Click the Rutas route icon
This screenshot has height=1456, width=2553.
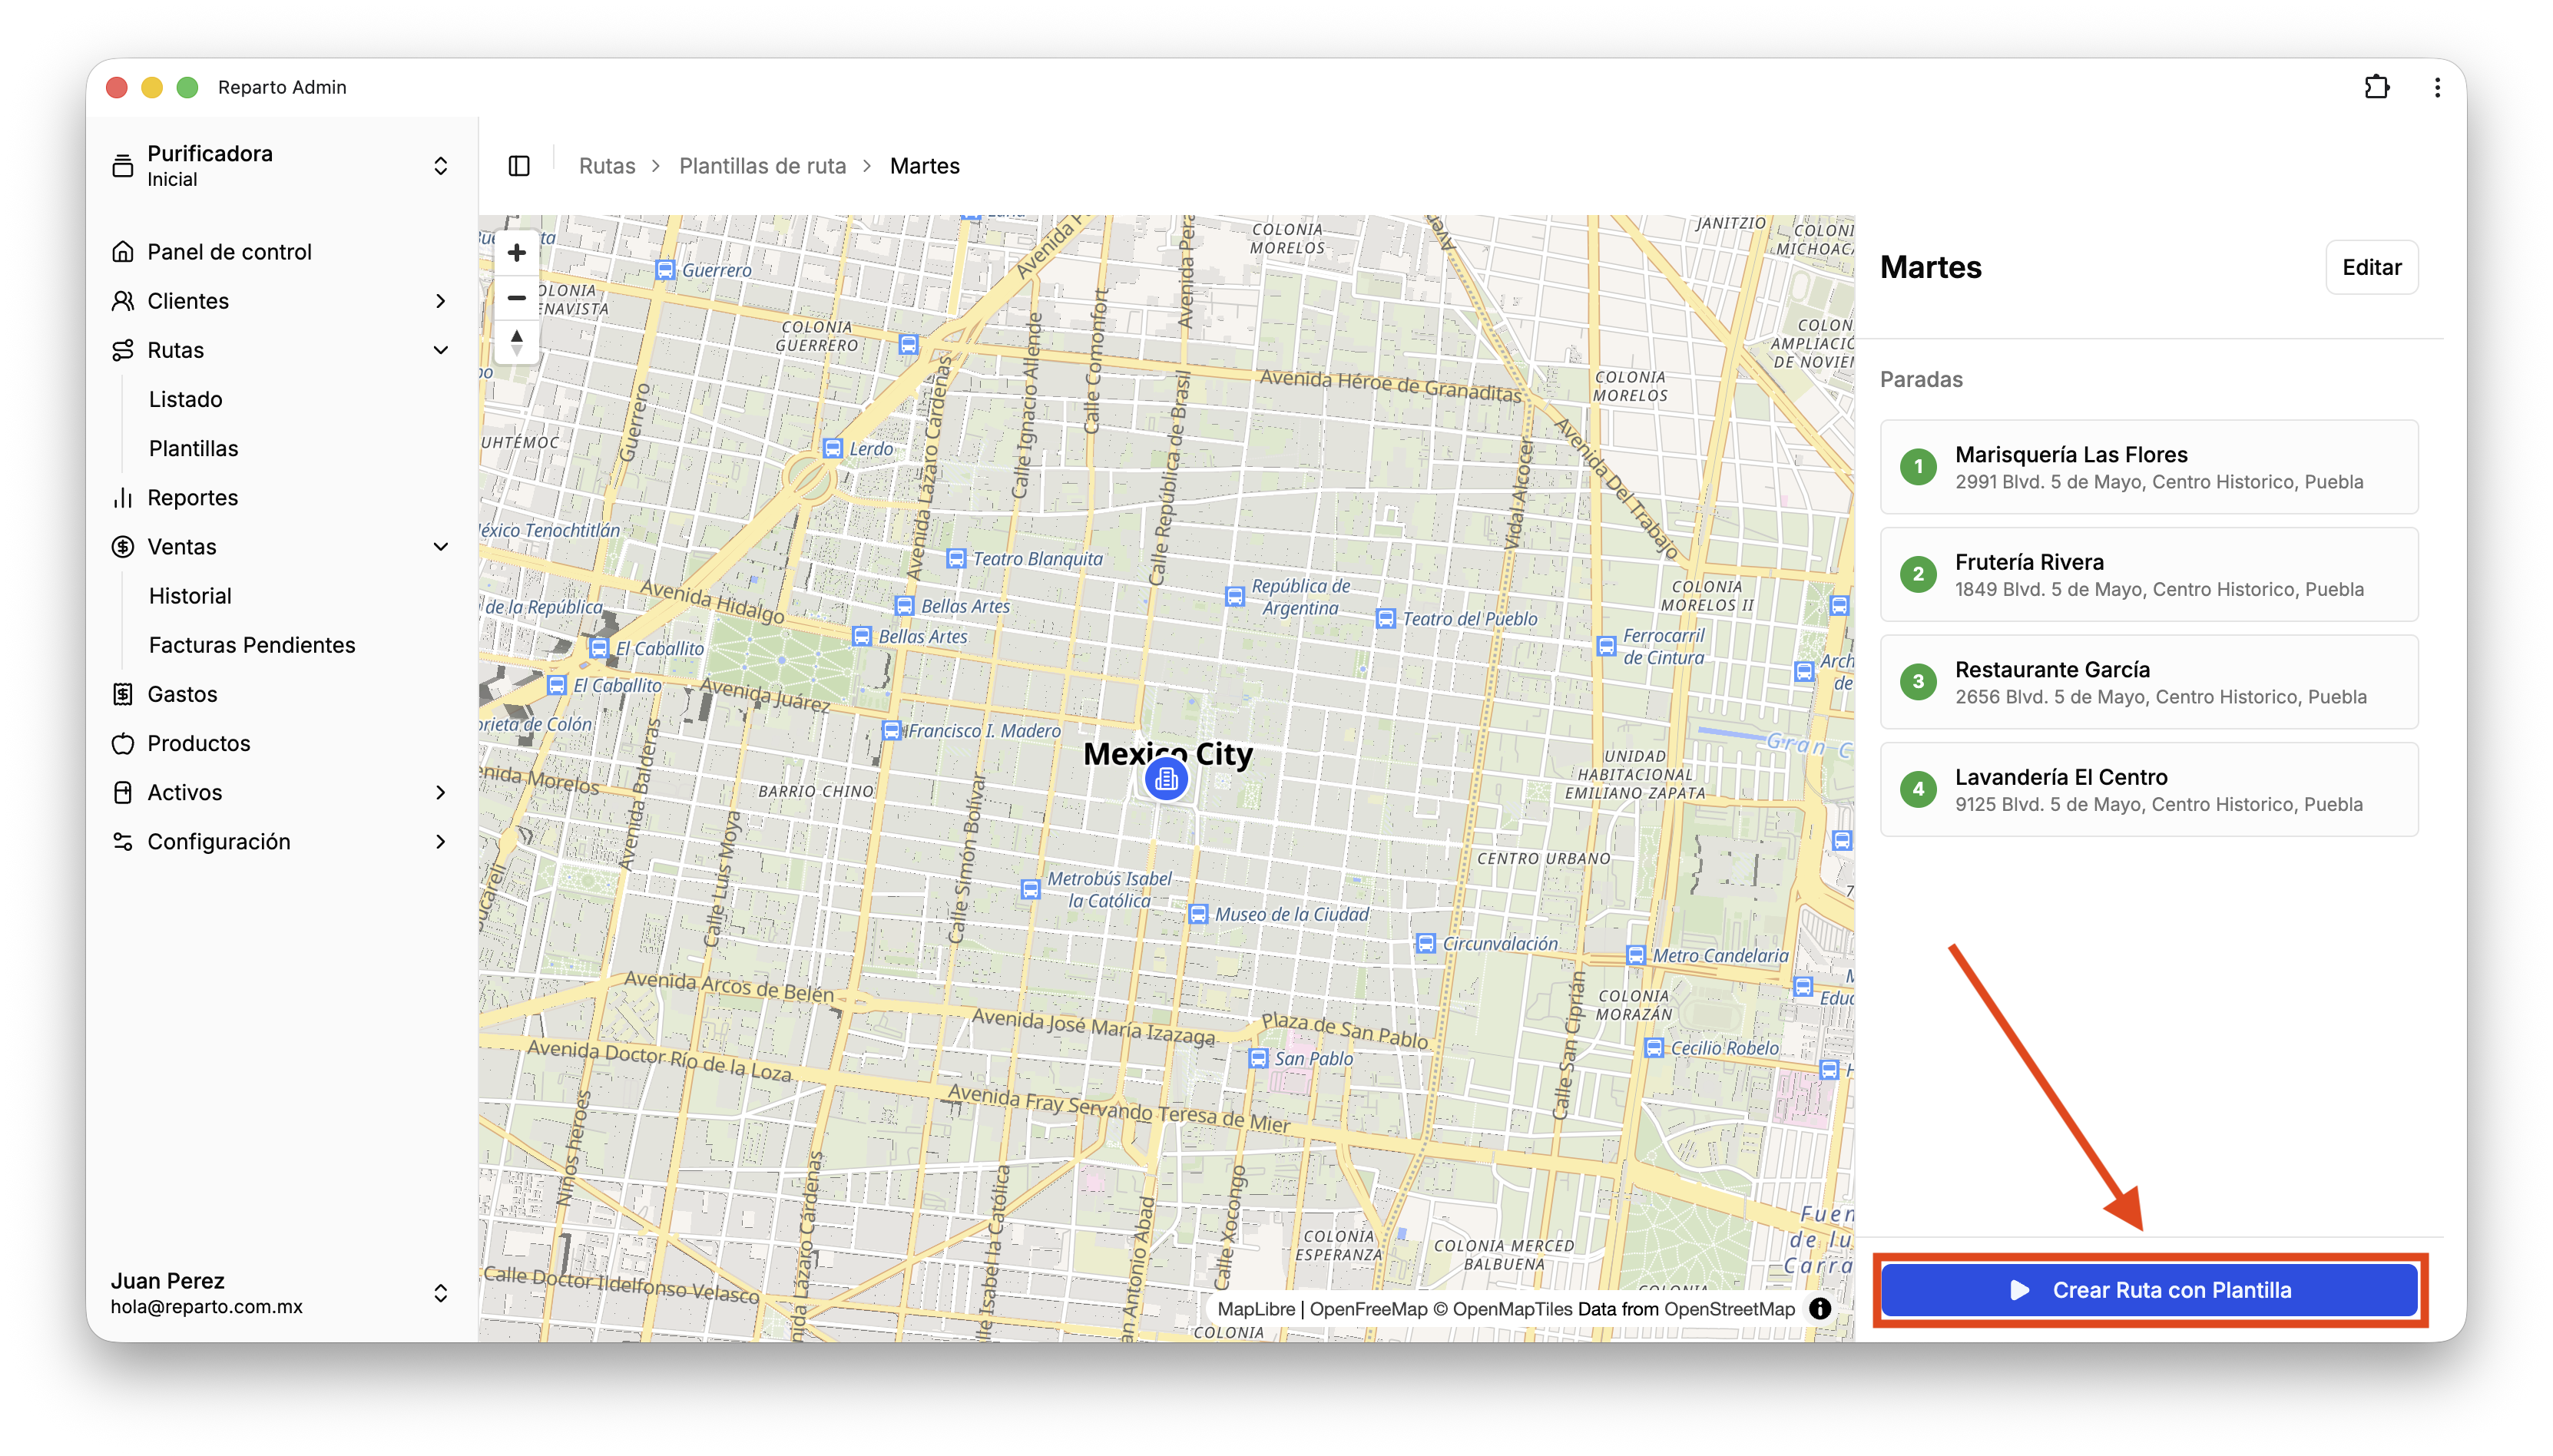(x=123, y=350)
